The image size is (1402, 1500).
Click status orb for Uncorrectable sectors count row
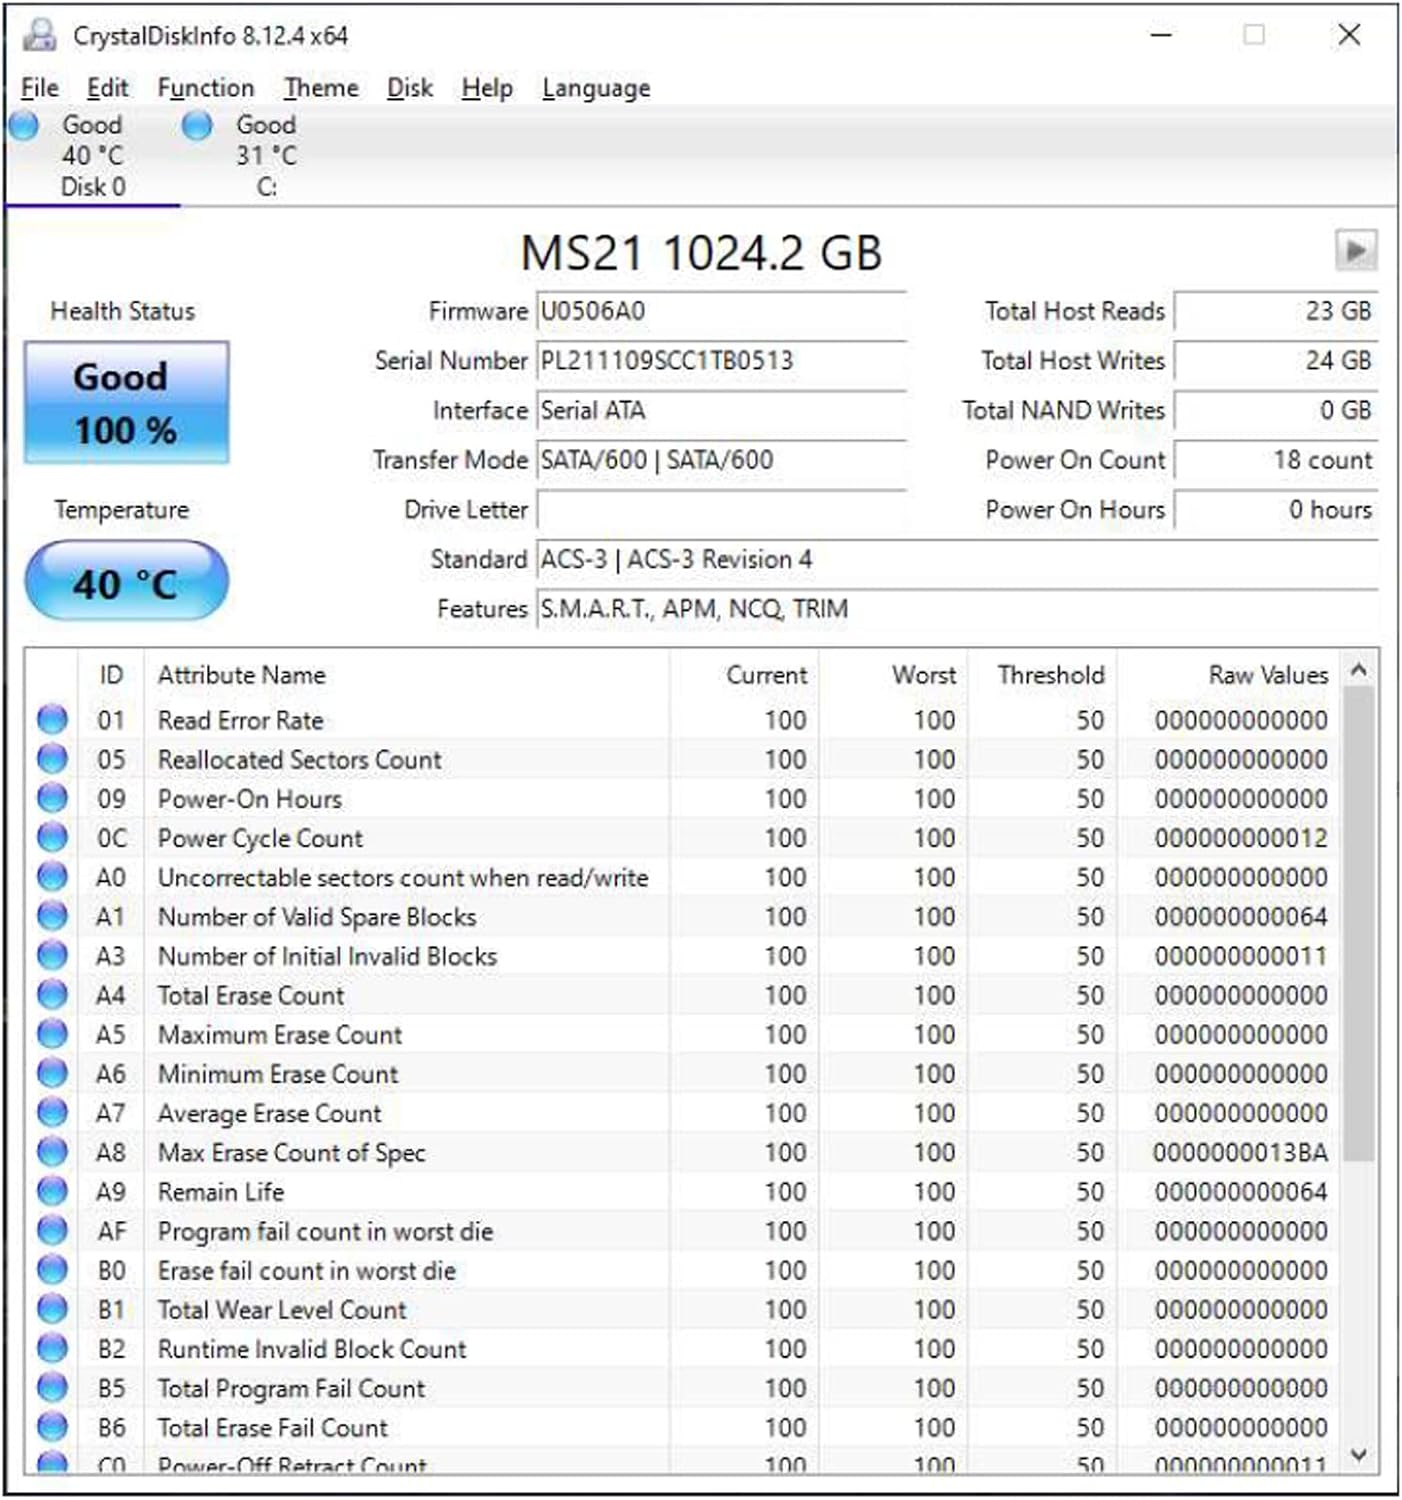[x=52, y=876]
